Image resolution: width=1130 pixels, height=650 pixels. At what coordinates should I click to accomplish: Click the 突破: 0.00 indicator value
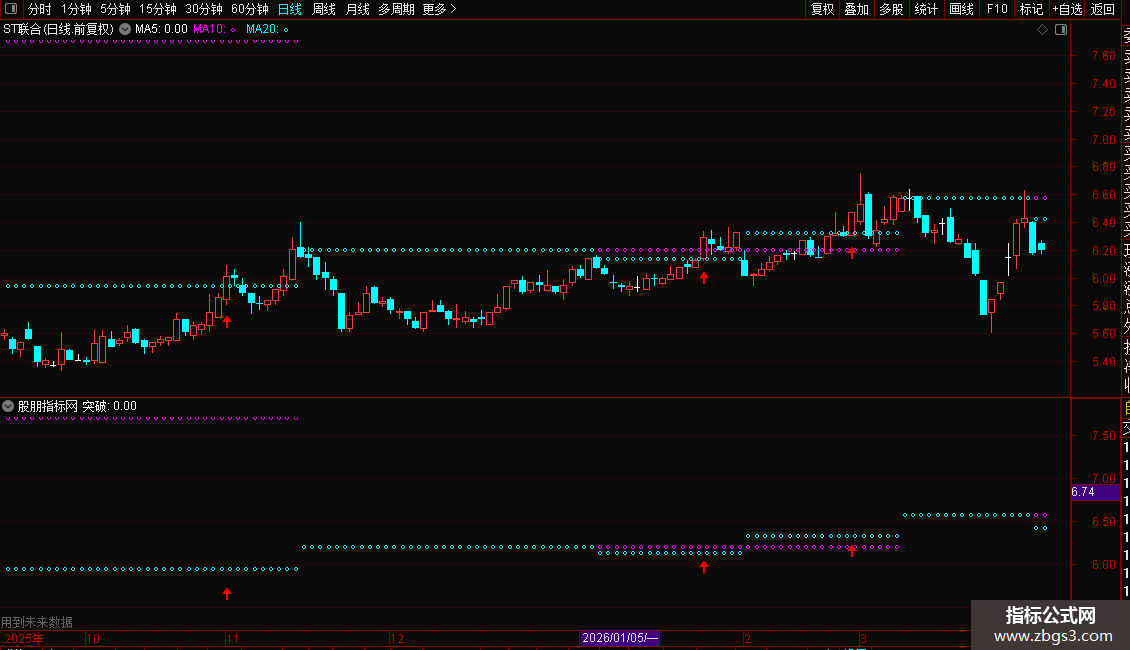pos(109,406)
